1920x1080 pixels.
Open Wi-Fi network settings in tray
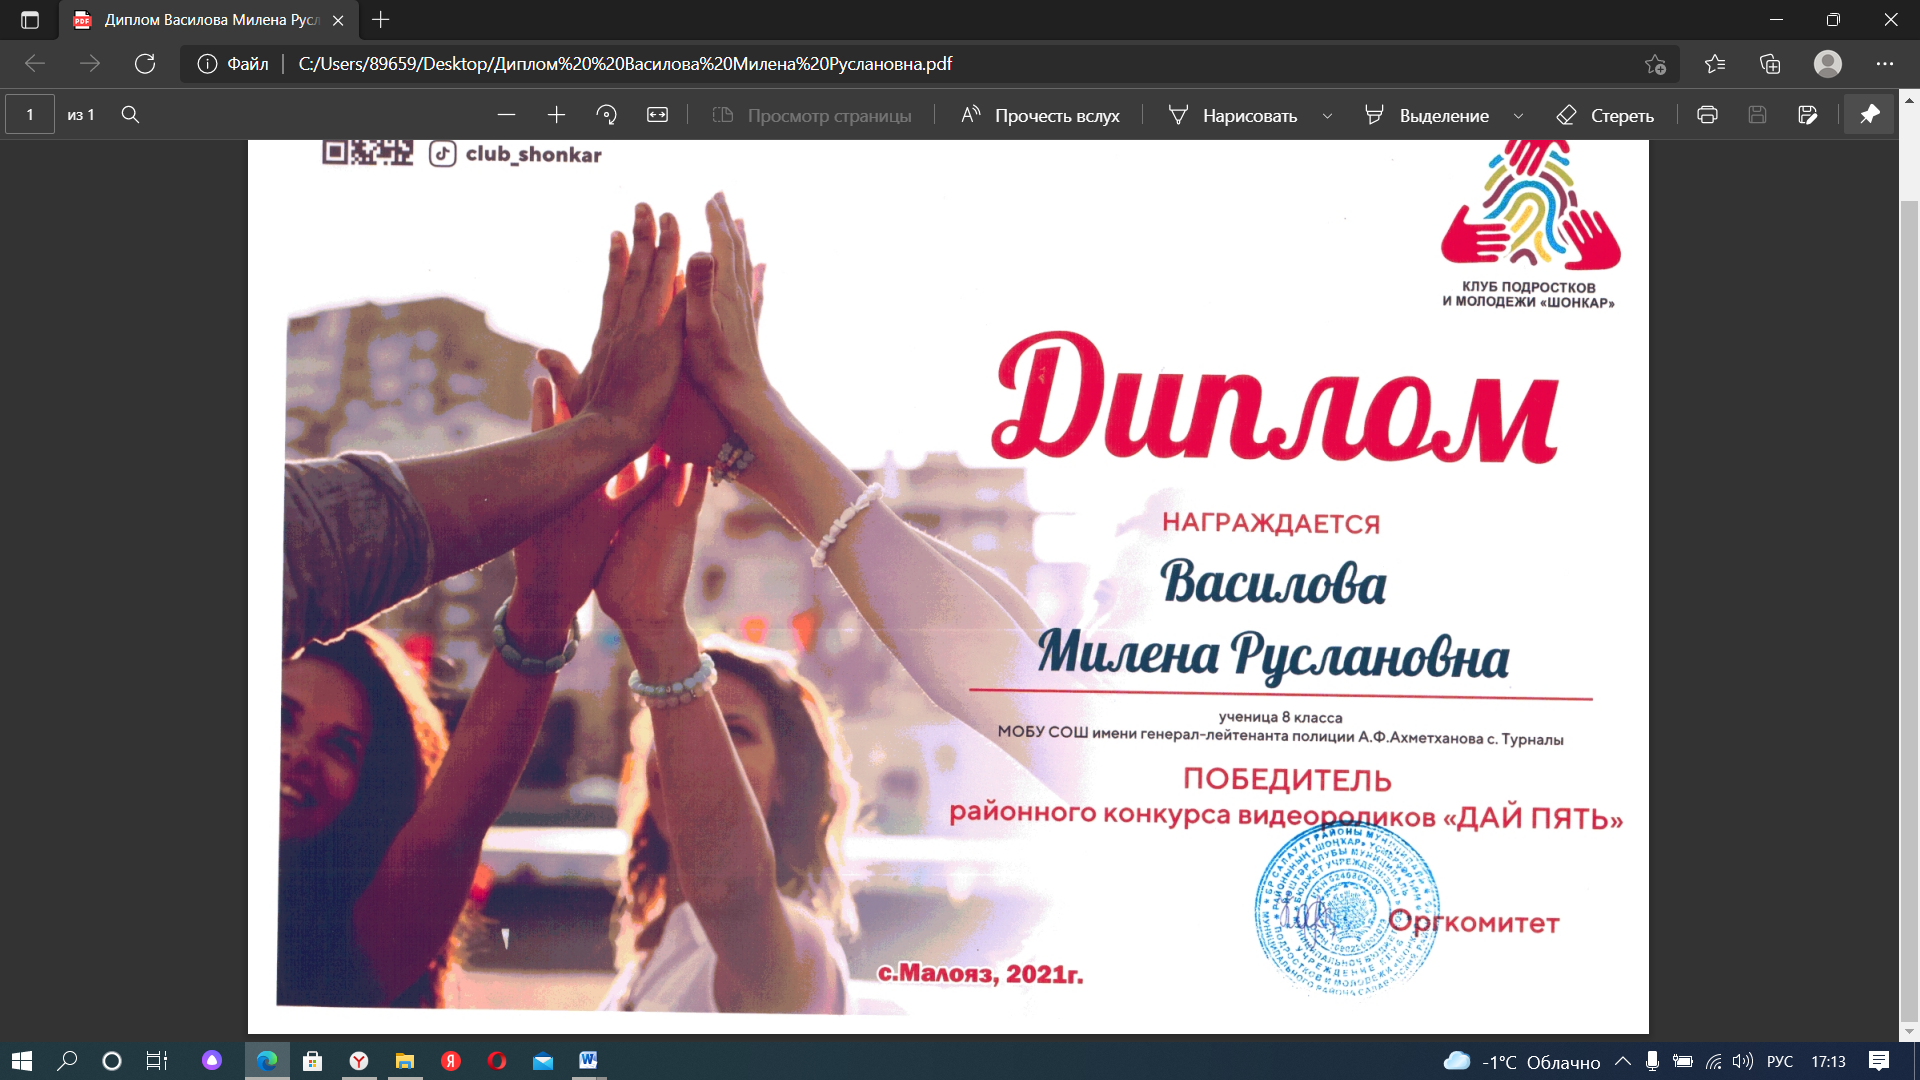point(1714,1061)
